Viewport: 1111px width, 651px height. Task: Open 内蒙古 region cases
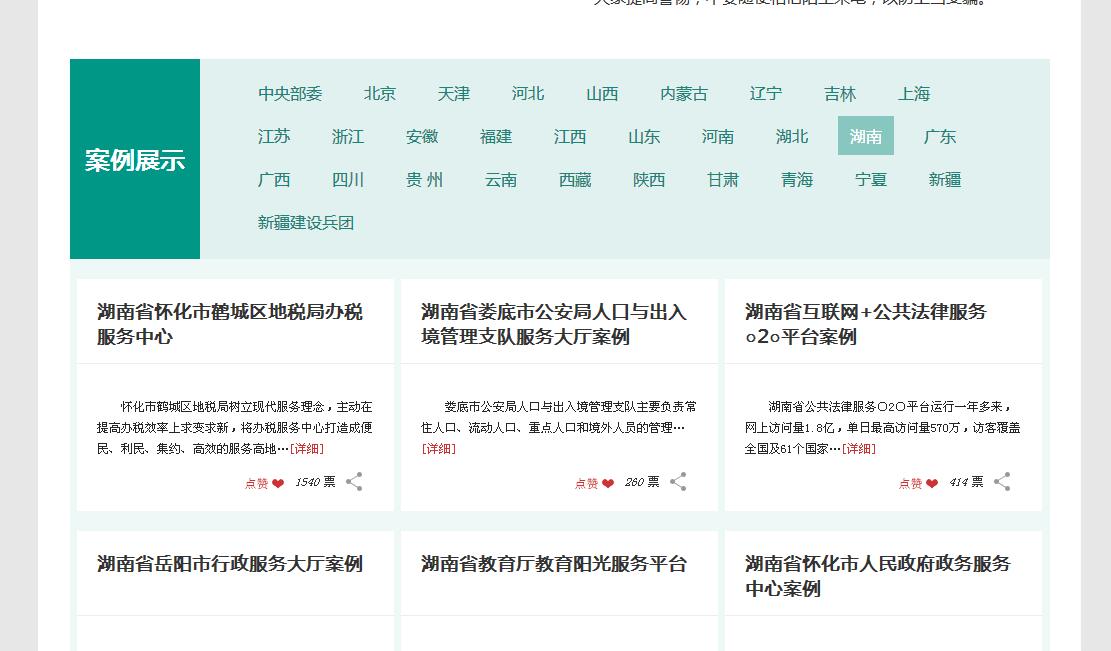pos(684,94)
